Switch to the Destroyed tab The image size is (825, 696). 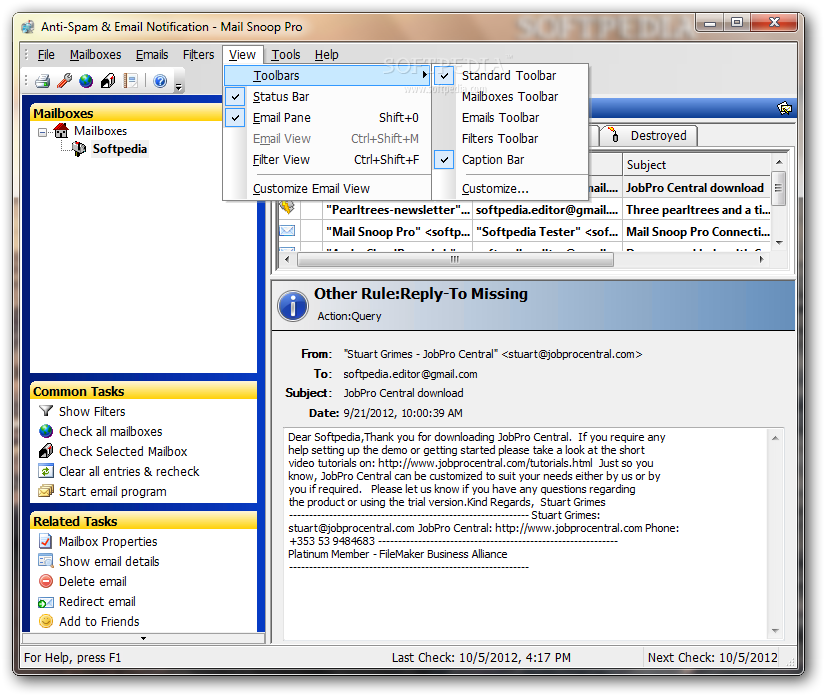648,136
